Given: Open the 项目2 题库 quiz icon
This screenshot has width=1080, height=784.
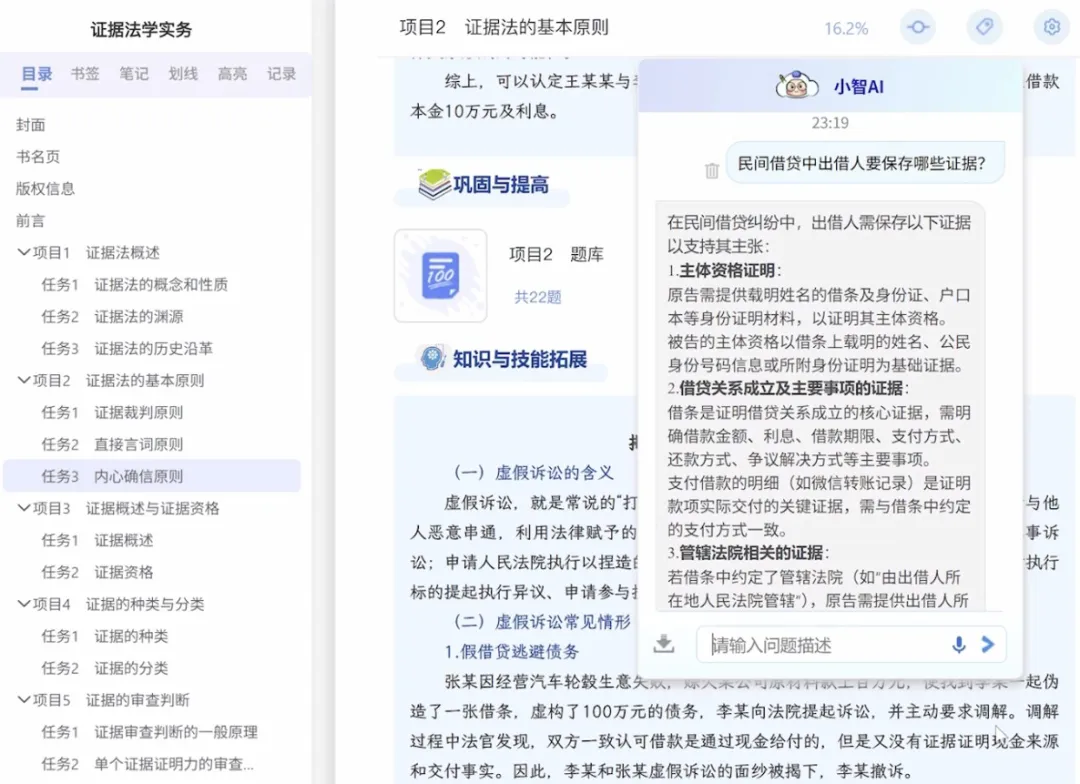Looking at the screenshot, I should coord(440,275).
